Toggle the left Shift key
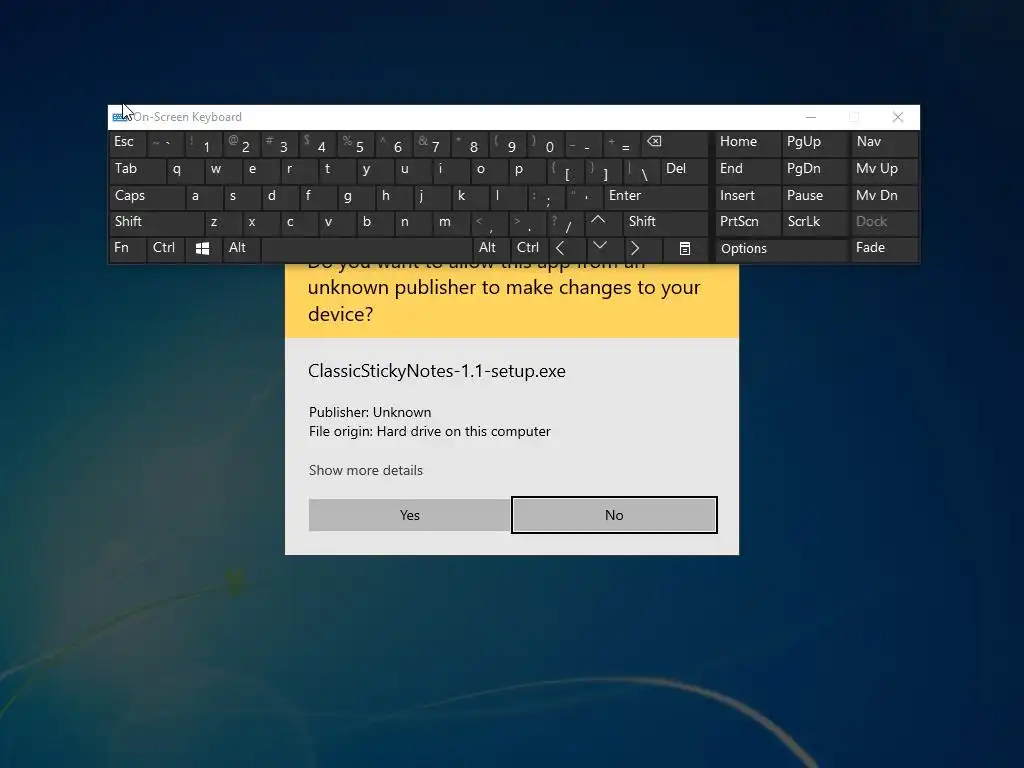1024x768 pixels. [157, 223]
